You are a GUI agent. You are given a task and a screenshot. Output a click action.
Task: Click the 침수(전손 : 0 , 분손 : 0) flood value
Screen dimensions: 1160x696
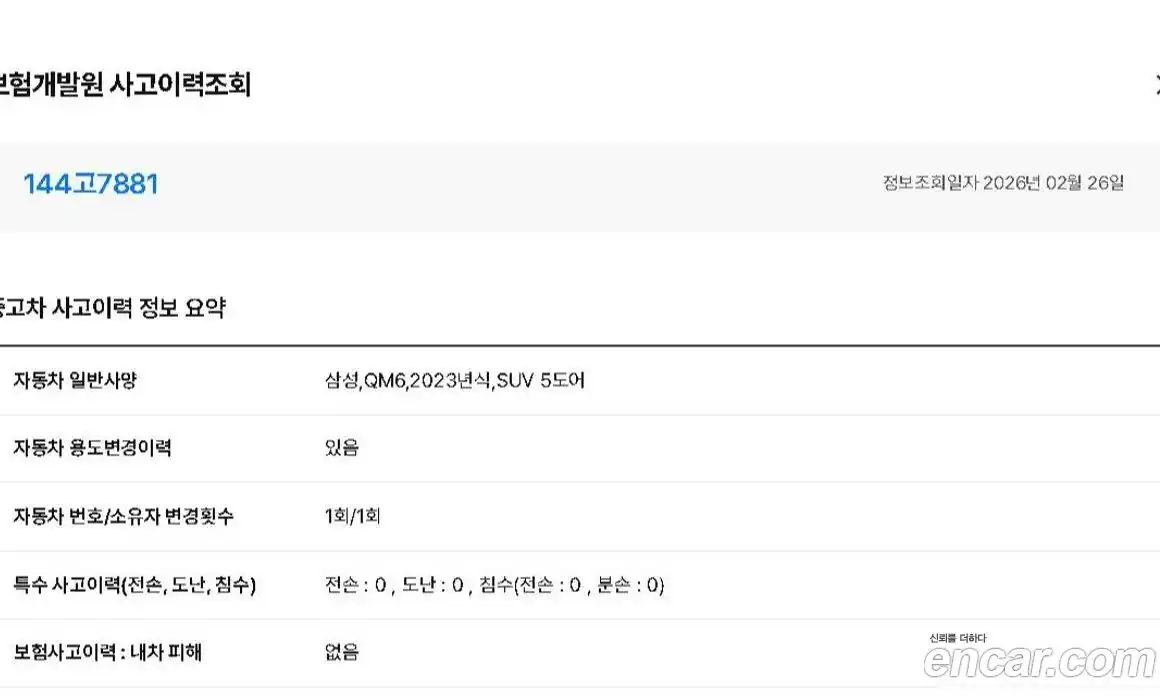[x=571, y=585]
